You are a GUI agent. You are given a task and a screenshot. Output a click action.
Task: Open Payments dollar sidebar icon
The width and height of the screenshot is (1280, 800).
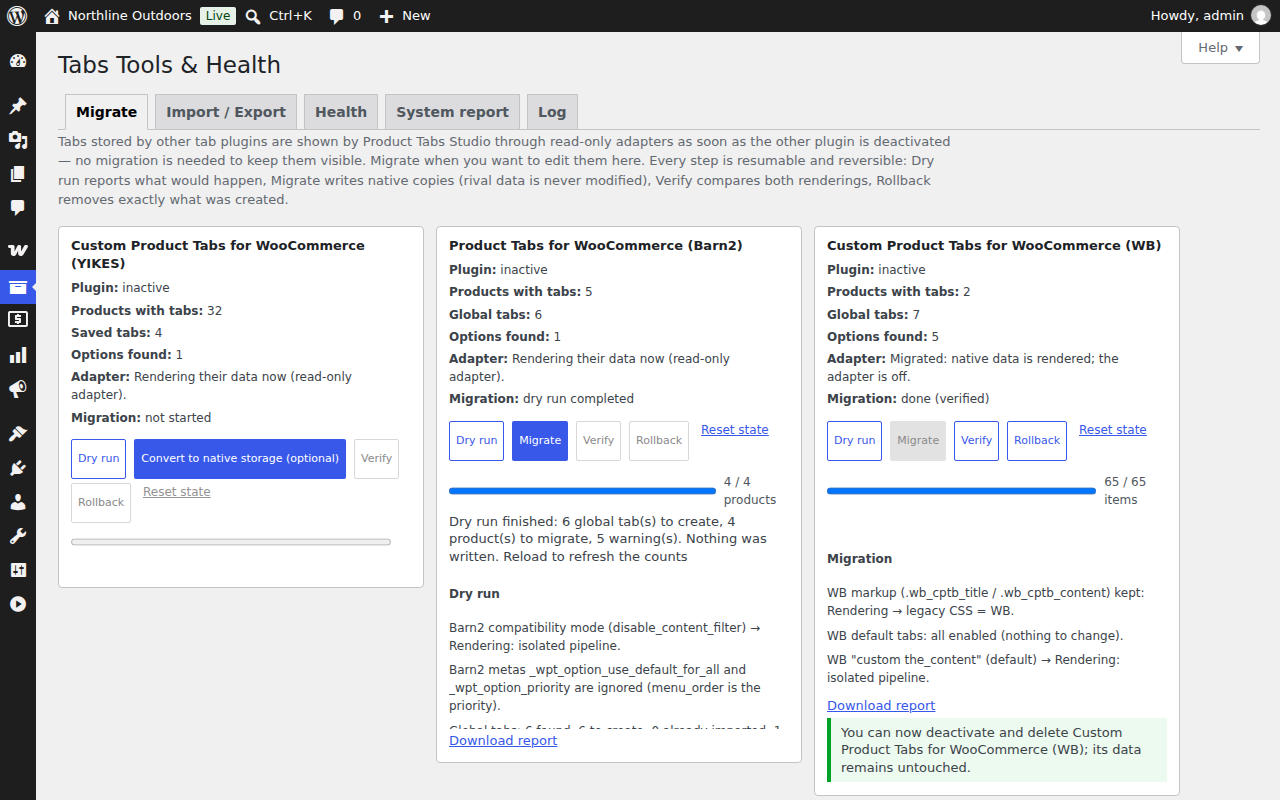click(x=18, y=320)
